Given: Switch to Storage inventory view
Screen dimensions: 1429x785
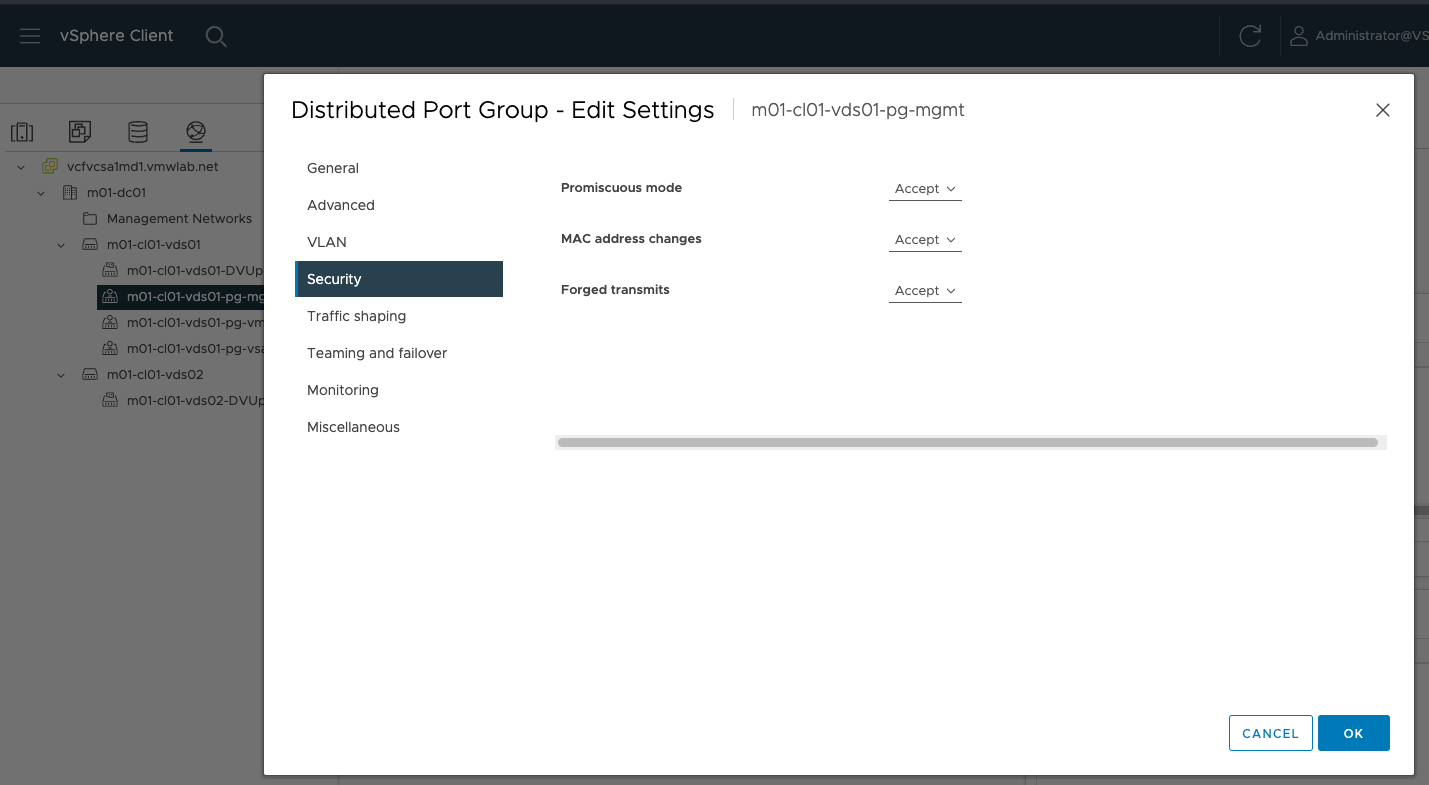Looking at the screenshot, I should point(138,132).
